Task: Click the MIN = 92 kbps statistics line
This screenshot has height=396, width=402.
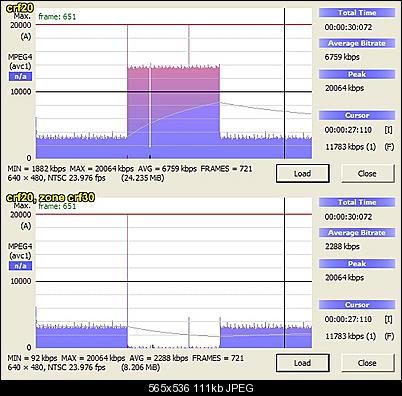Action: (126, 358)
